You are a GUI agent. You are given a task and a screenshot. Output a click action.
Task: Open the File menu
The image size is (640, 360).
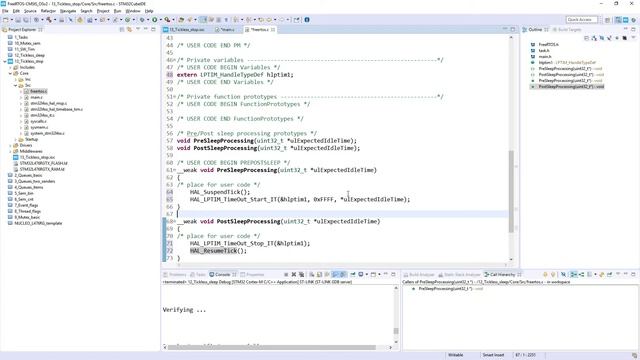point(5,11)
